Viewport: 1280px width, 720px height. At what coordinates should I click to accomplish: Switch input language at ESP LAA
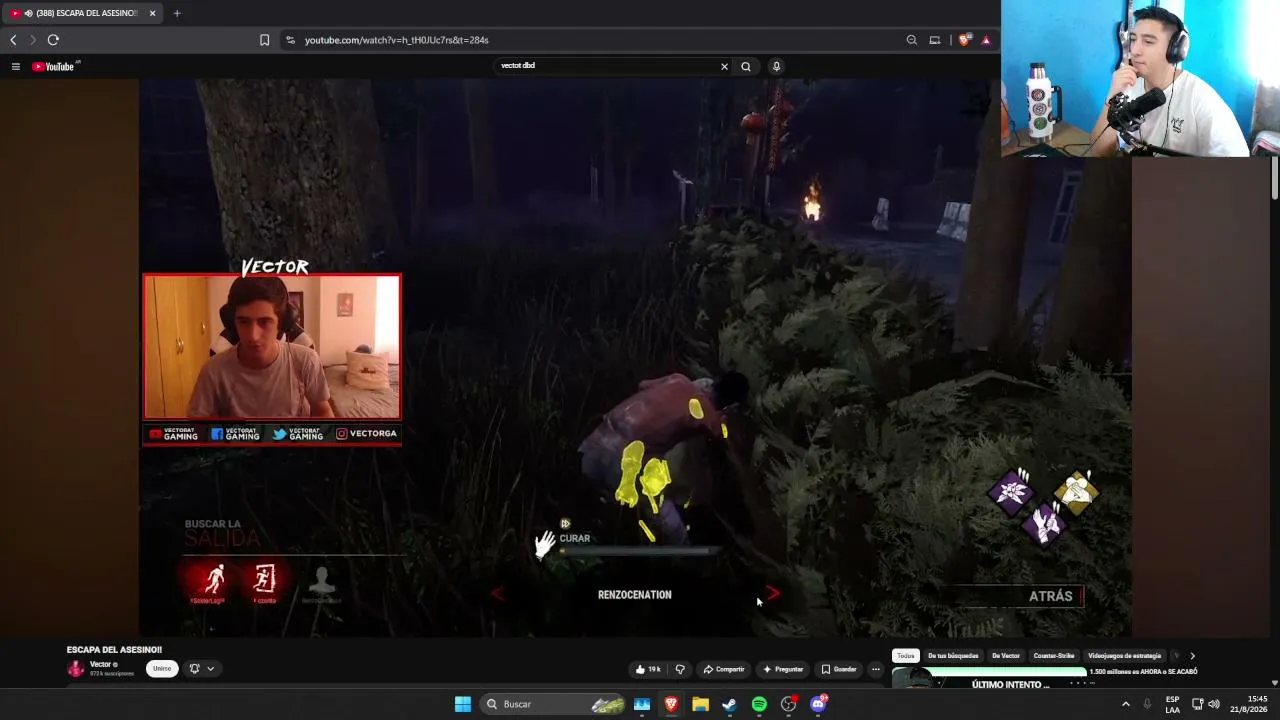1172,704
